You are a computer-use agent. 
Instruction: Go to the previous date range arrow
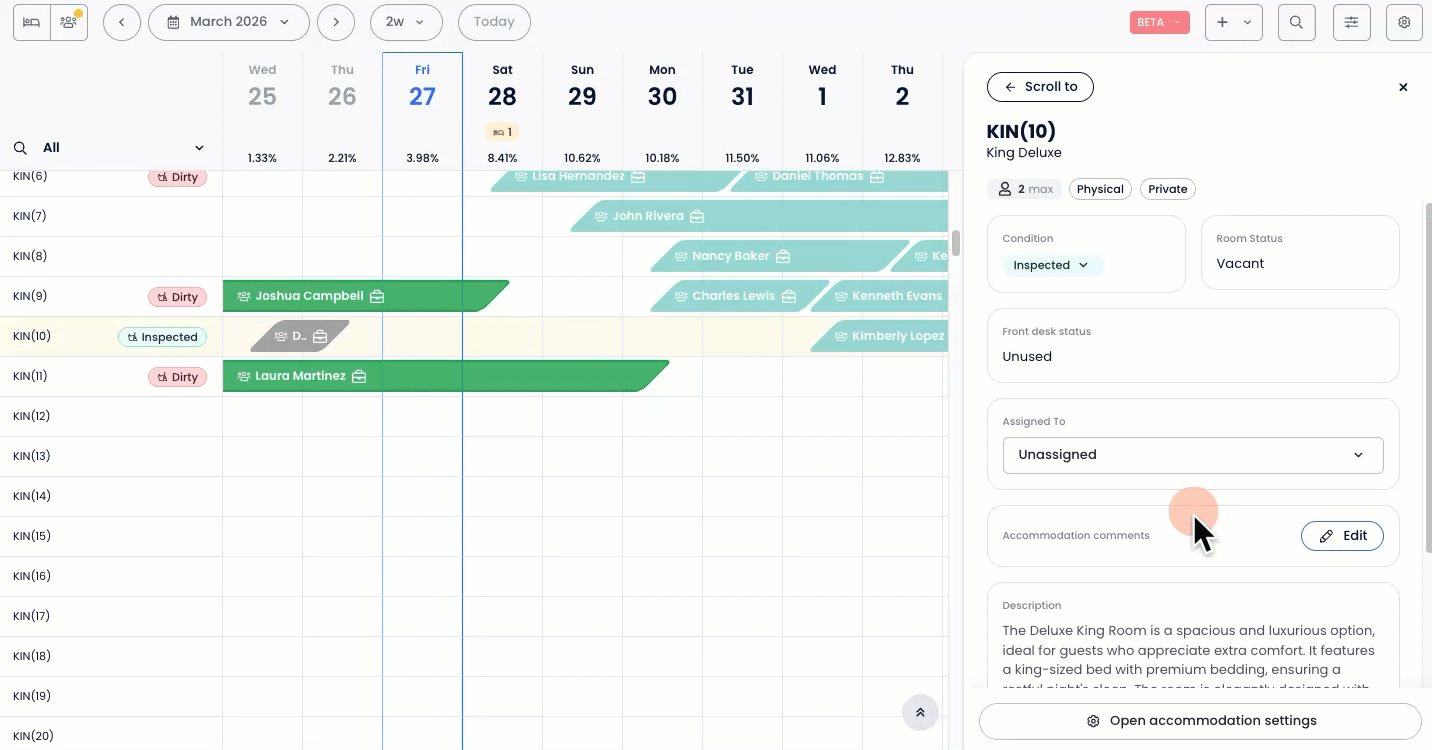pyautogui.click(x=122, y=22)
